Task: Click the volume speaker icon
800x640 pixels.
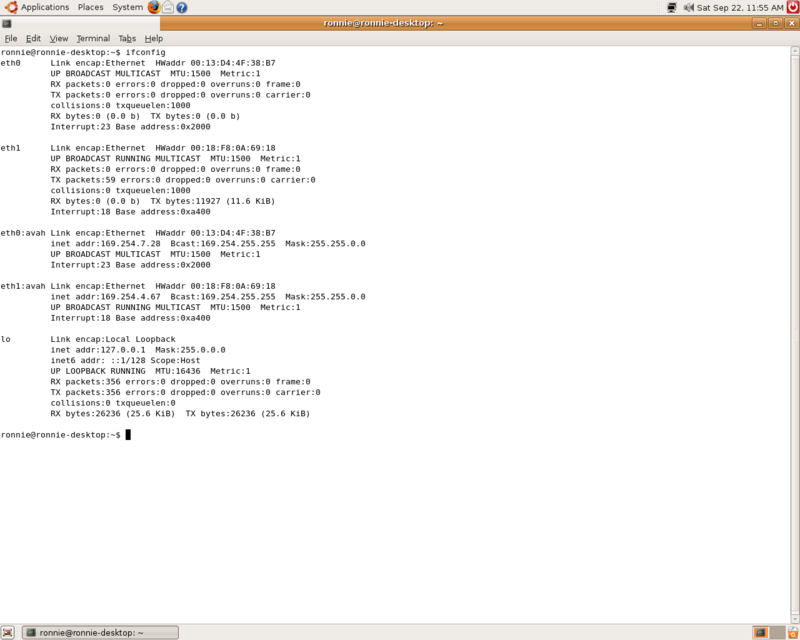Action: [x=688, y=7]
